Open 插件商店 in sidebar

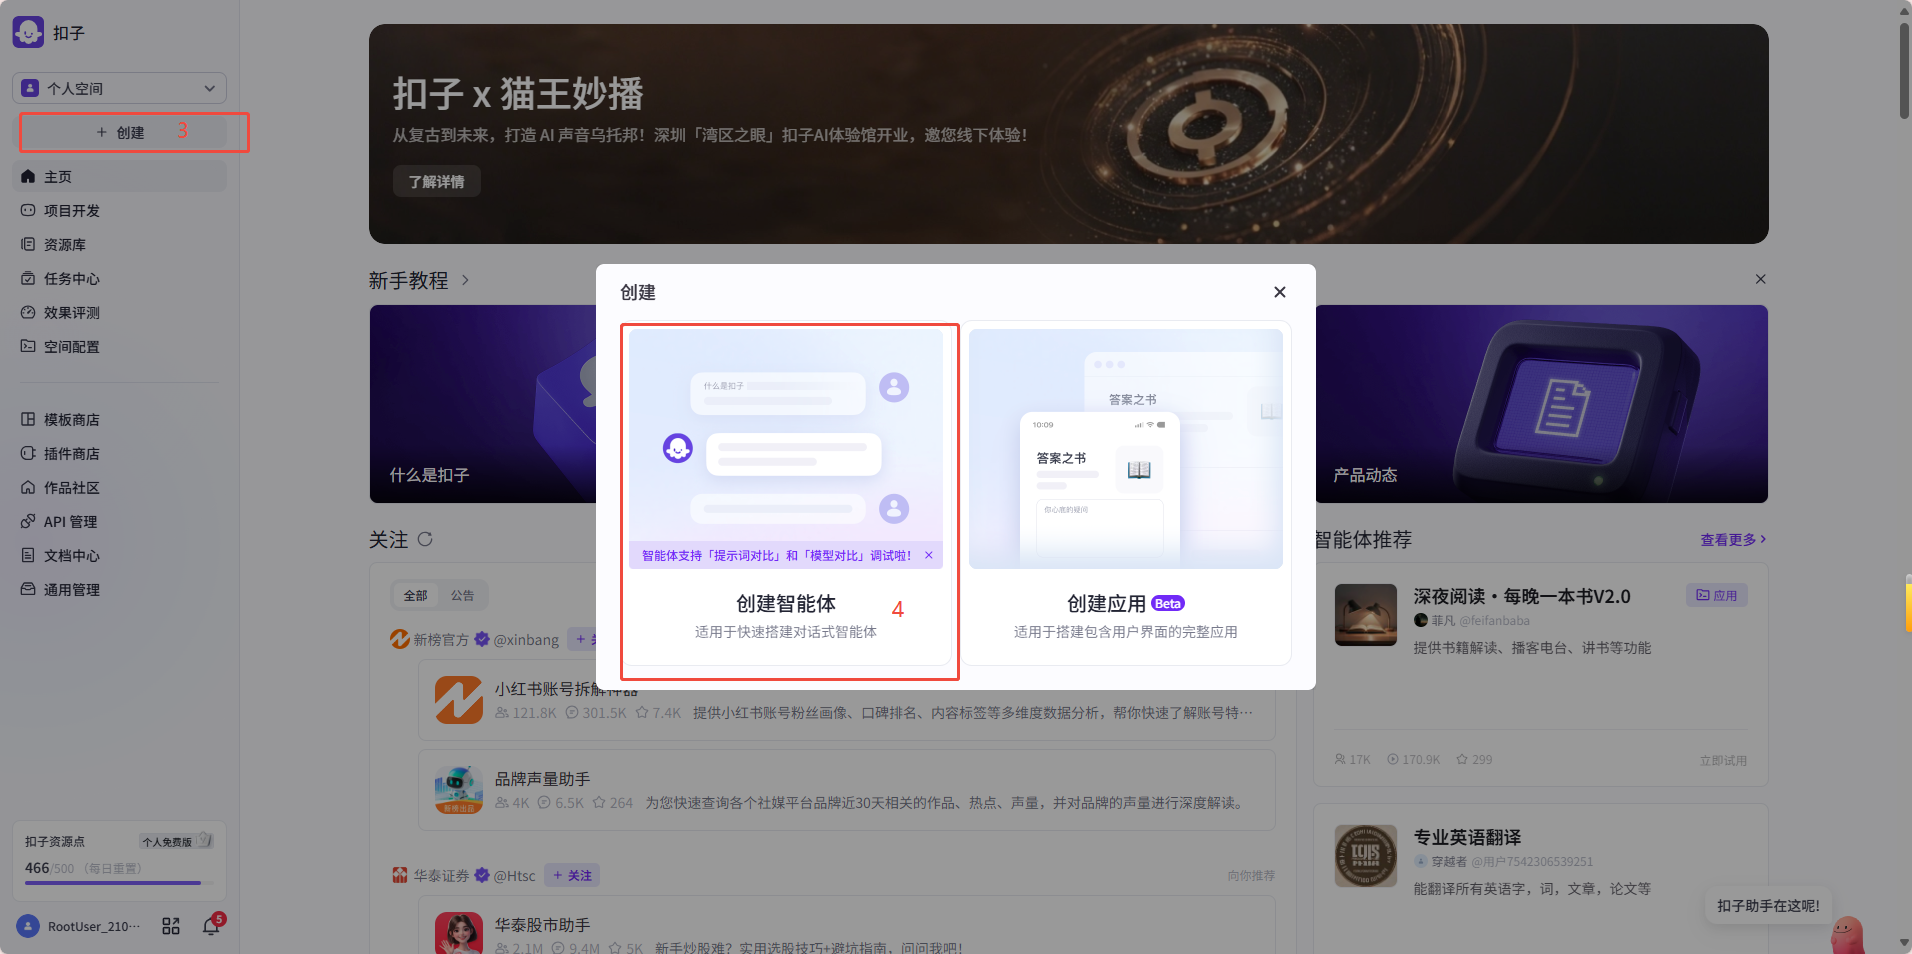(x=119, y=453)
